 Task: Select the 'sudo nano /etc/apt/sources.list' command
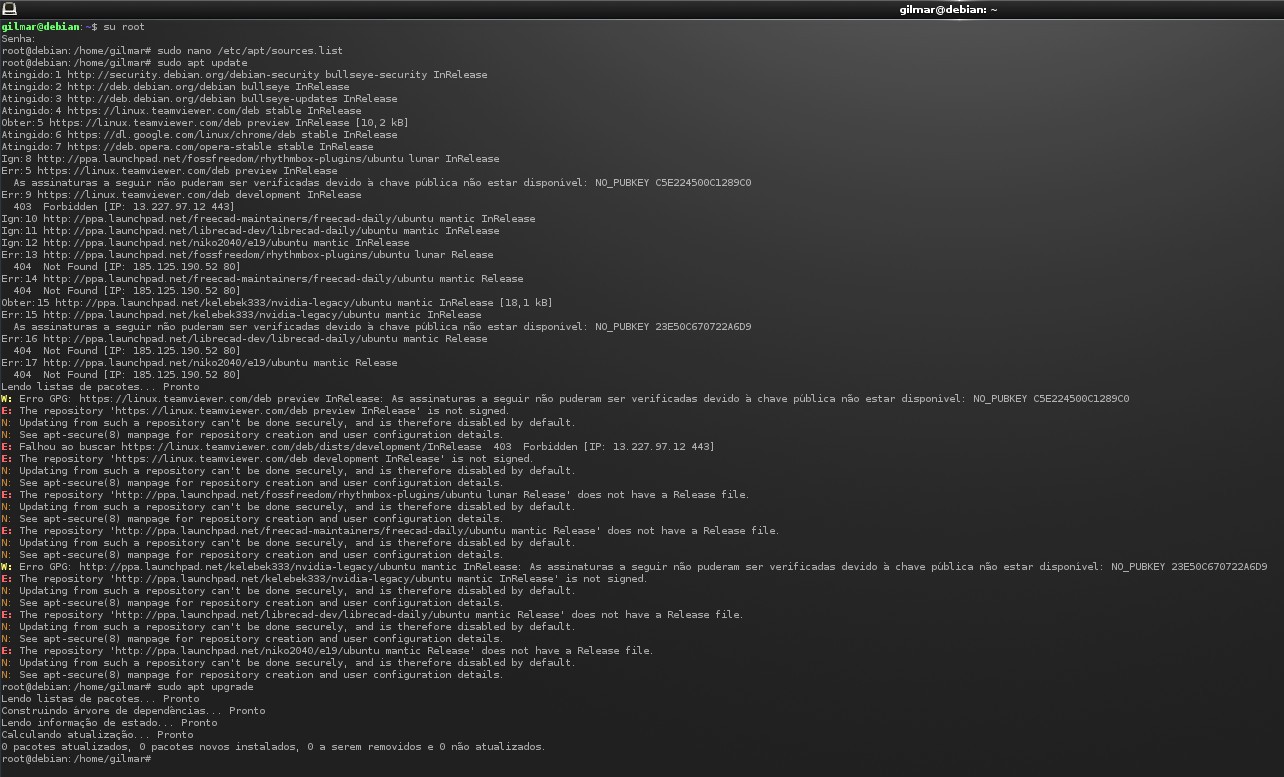tap(250, 50)
